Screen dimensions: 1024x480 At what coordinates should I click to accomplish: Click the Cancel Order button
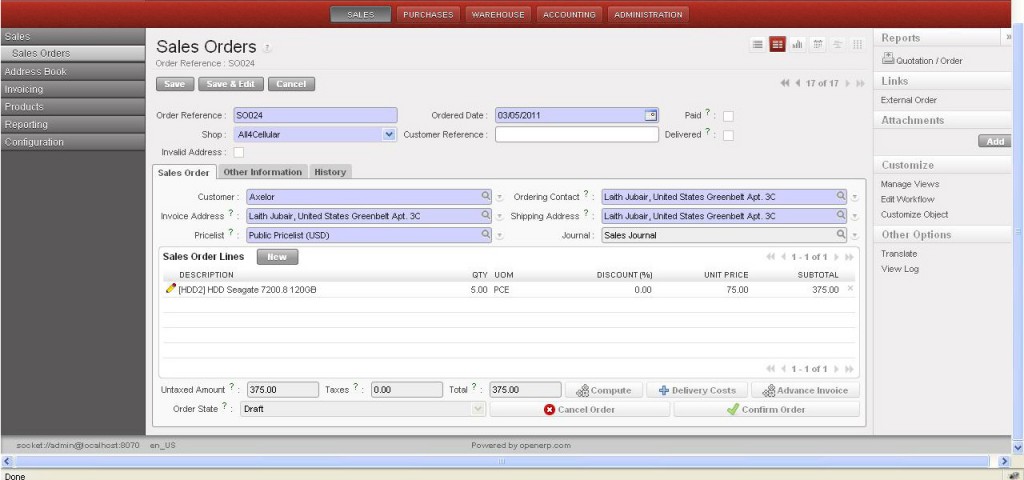pyautogui.click(x=579, y=409)
